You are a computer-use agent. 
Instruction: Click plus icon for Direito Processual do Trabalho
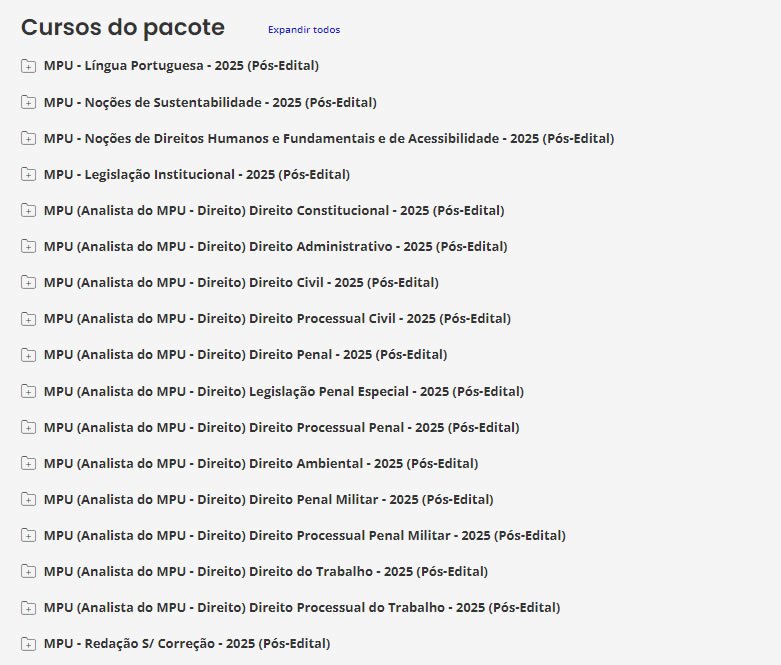pyautogui.click(x=28, y=608)
